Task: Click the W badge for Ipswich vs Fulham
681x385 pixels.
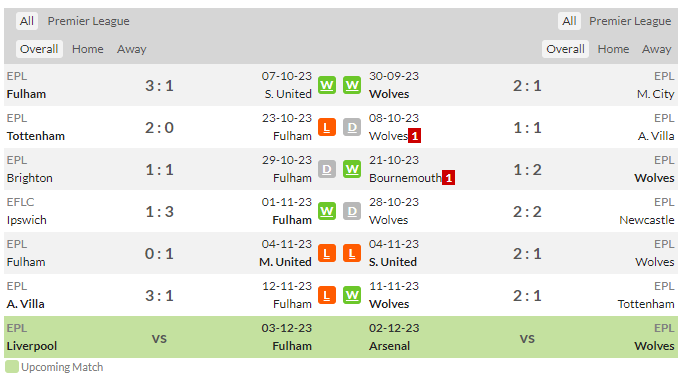Action: pyautogui.click(x=327, y=212)
